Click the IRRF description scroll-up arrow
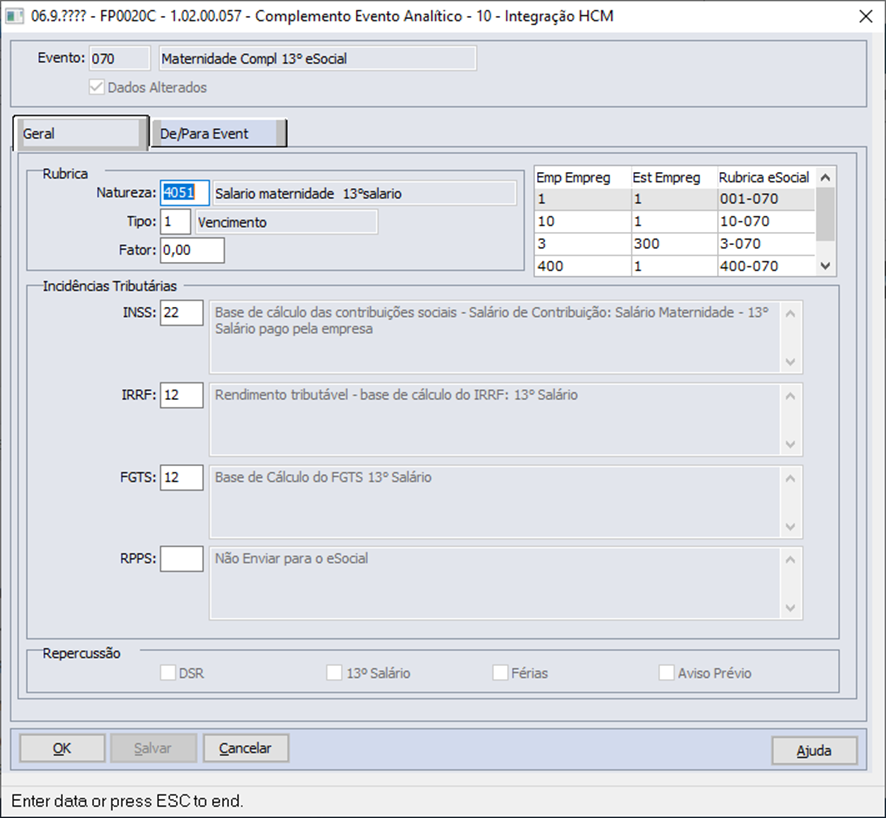The height and width of the screenshot is (818, 886). click(791, 395)
